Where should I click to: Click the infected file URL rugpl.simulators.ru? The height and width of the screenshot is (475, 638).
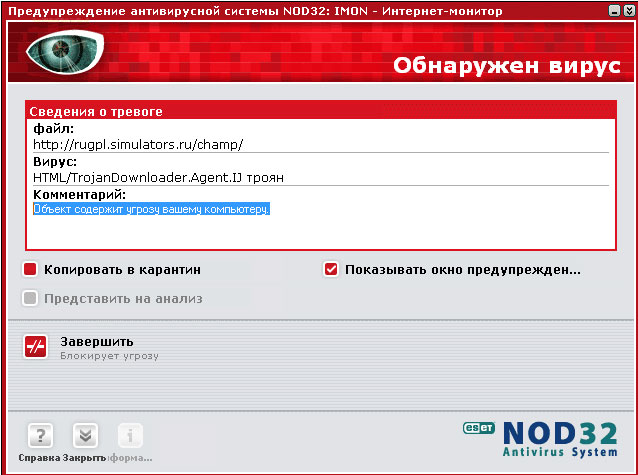pos(138,144)
